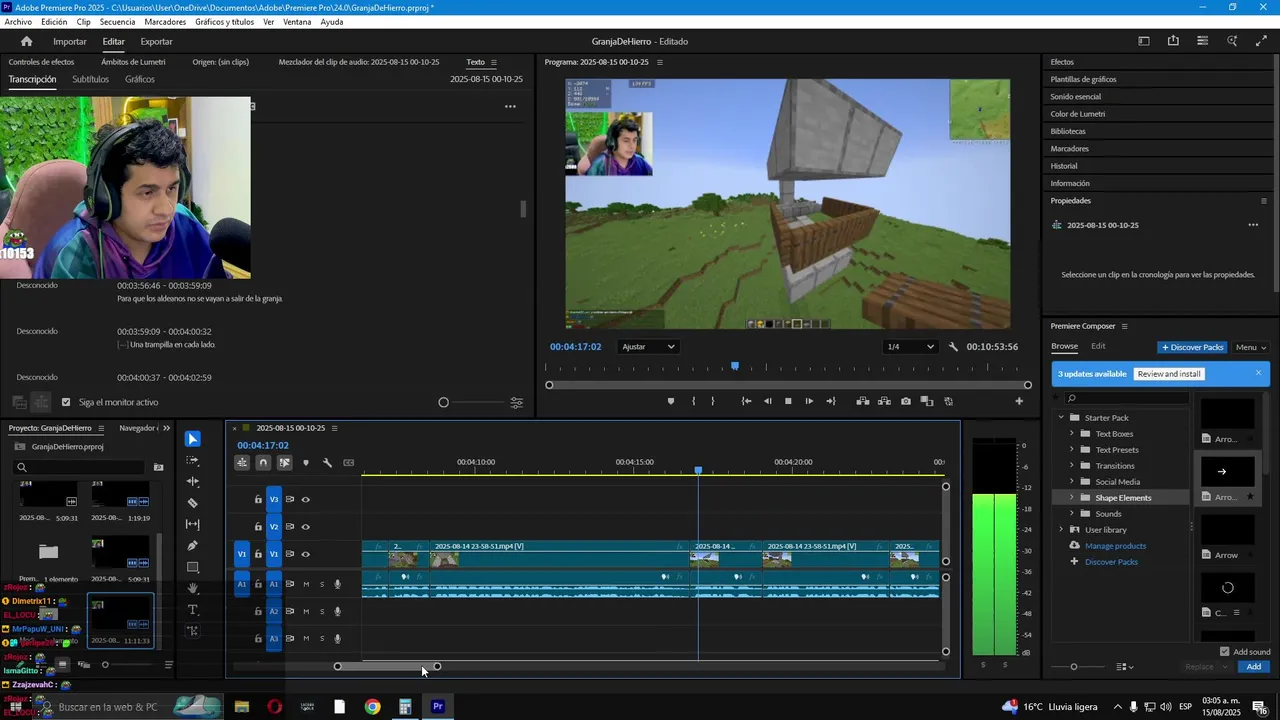1280x720 pixels.
Task: Open Program monitor settings wrench
Action: click(x=953, y=347)
